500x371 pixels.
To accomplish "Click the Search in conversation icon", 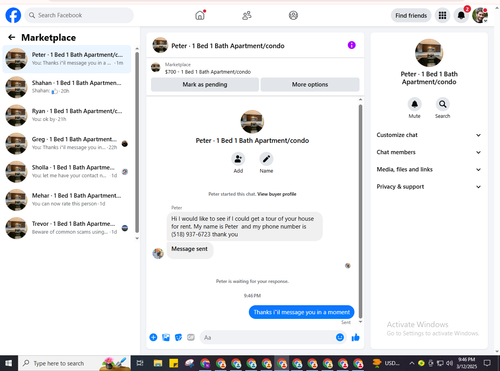I will (x=443, y=104).
